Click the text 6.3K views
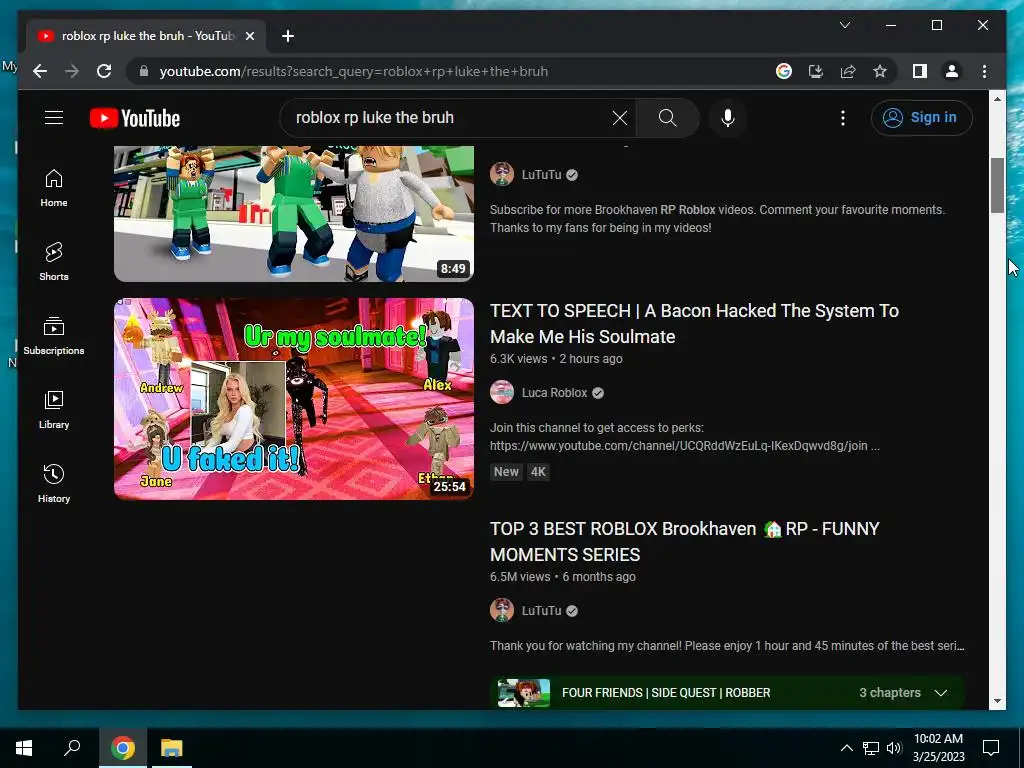 519,359
